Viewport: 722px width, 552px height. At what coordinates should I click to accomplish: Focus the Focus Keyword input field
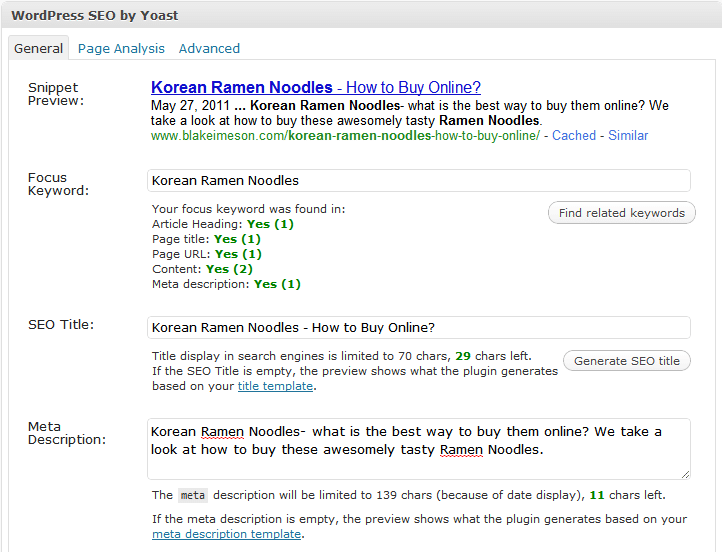coord(418,181)
